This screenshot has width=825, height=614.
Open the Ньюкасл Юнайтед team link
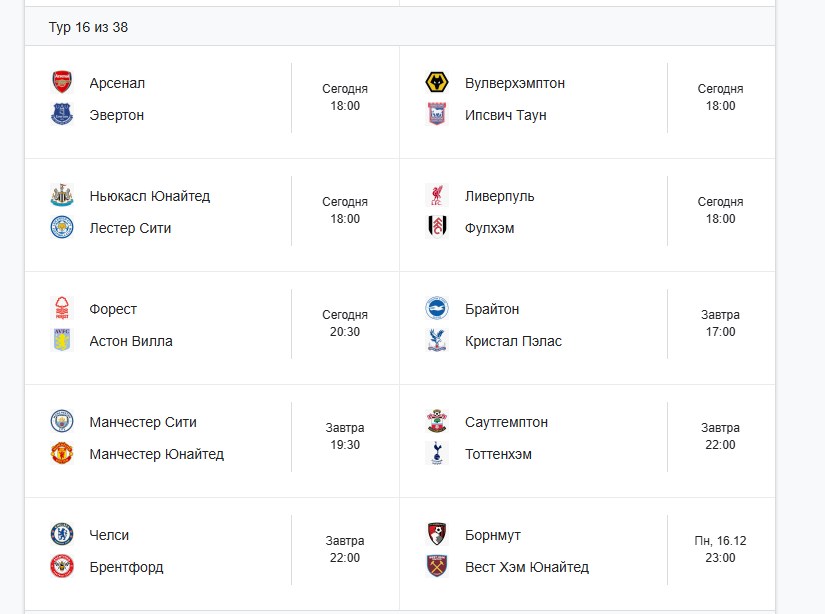(149, 196)
